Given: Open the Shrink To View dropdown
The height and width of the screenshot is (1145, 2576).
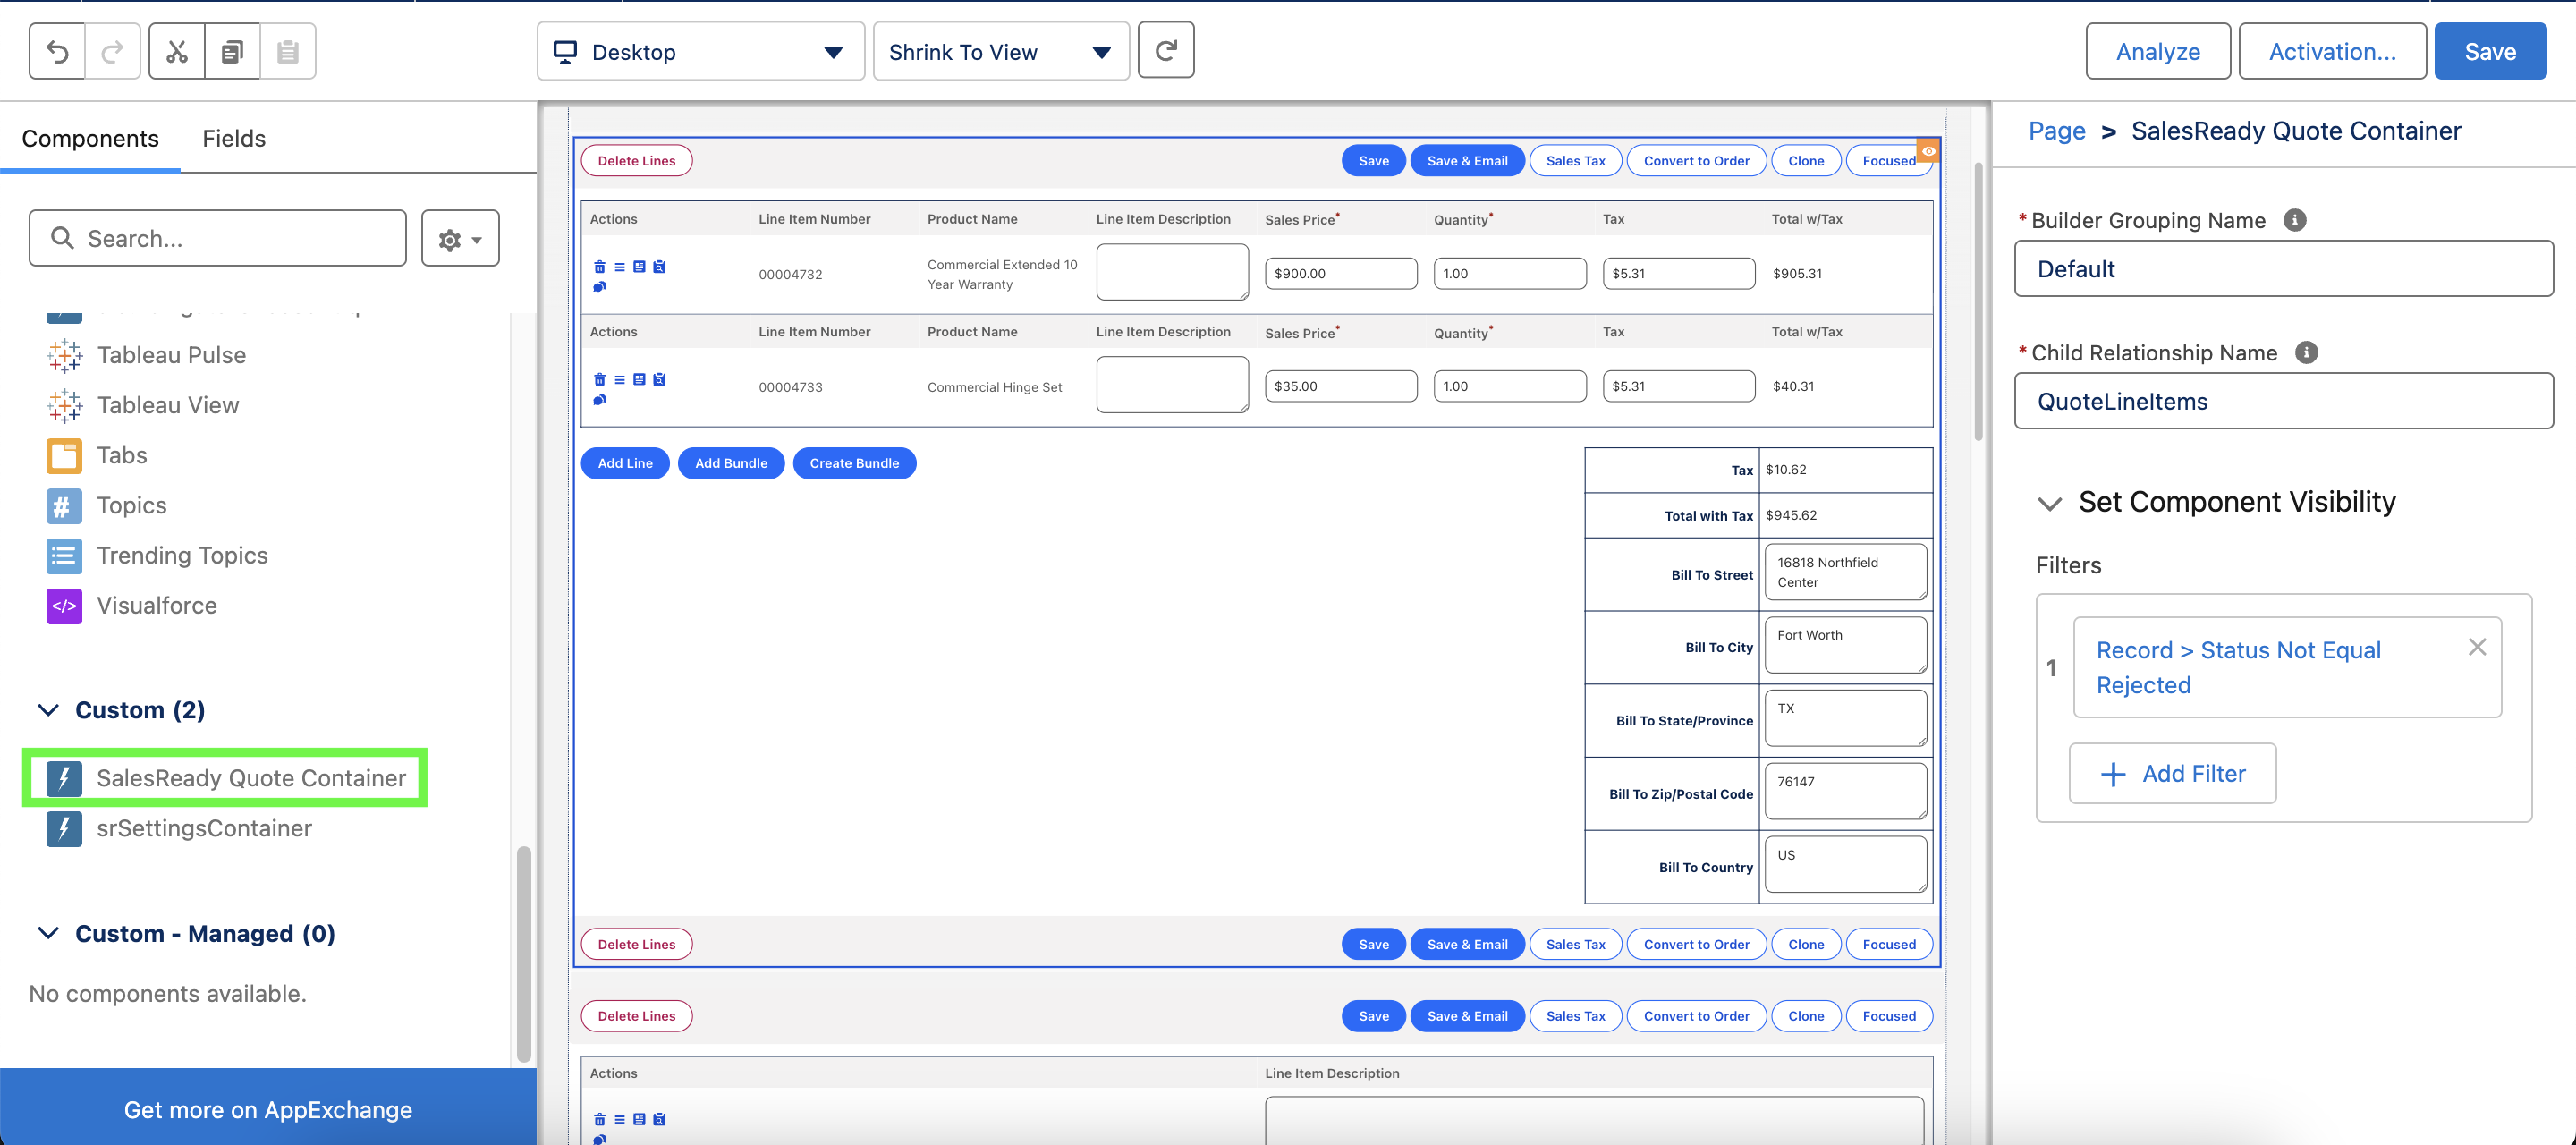Looking at the screenshot, I should [1000, 51].
